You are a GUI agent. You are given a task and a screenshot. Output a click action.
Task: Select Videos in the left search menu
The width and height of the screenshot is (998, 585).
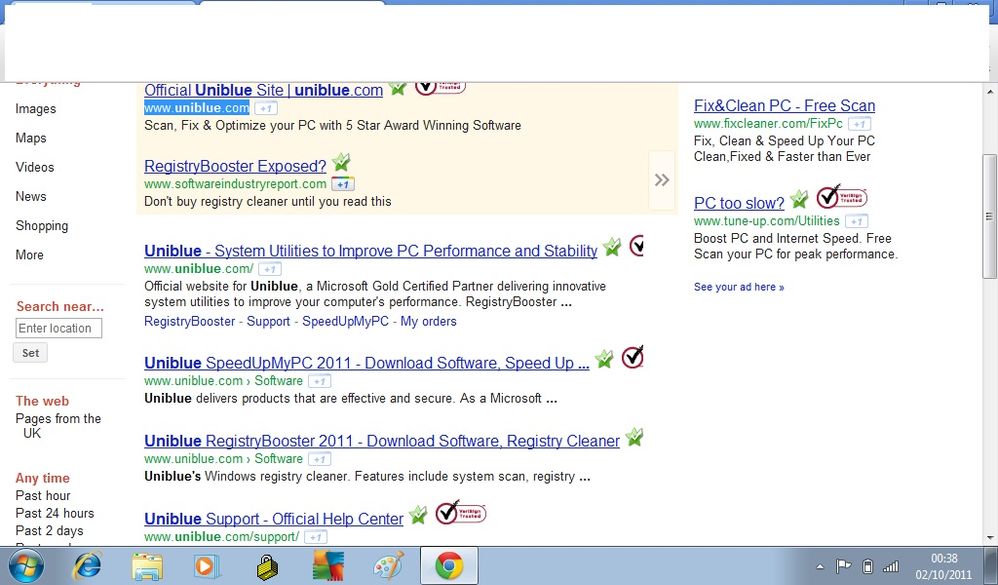(34, 167)
